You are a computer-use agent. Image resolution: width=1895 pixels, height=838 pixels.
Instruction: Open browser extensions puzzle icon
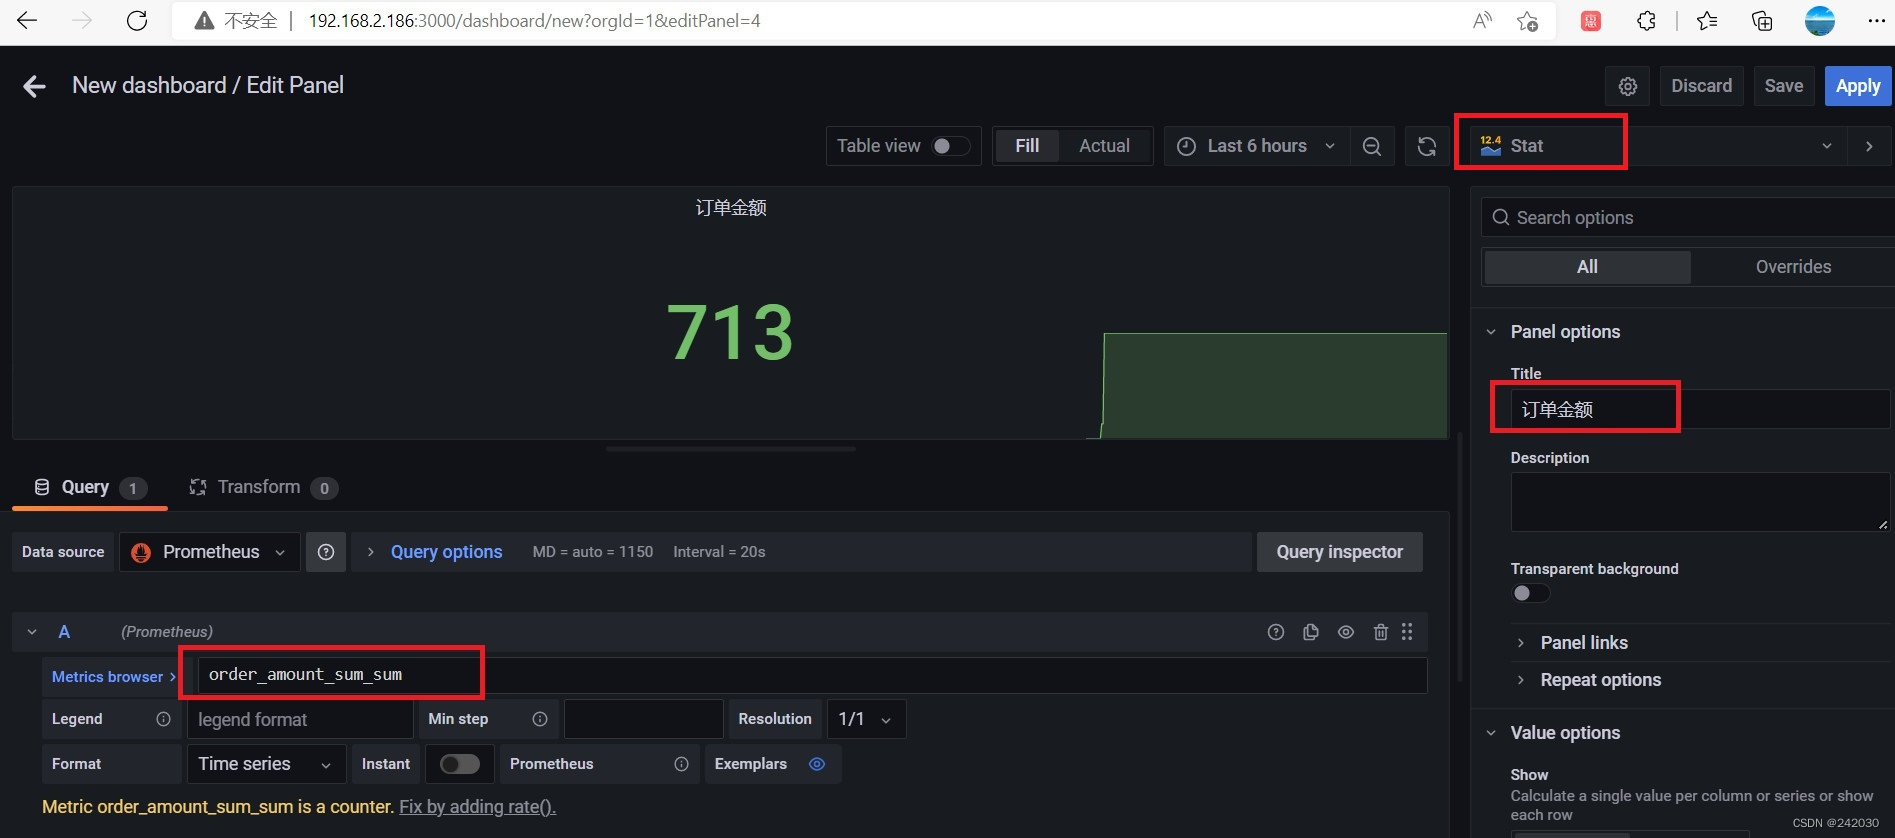1646,21
